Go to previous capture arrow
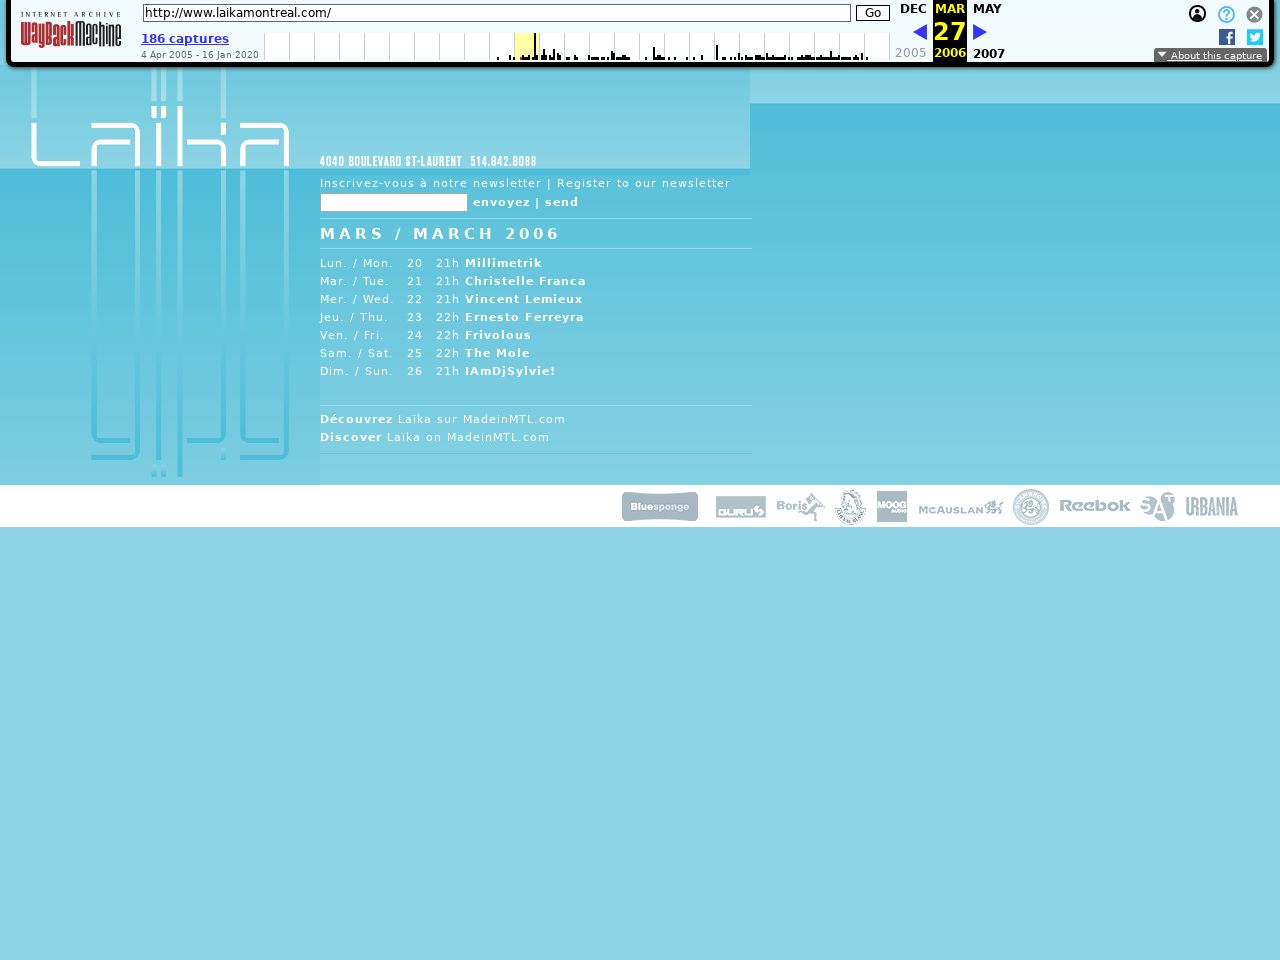1280x960 pixels. (920, 32)
